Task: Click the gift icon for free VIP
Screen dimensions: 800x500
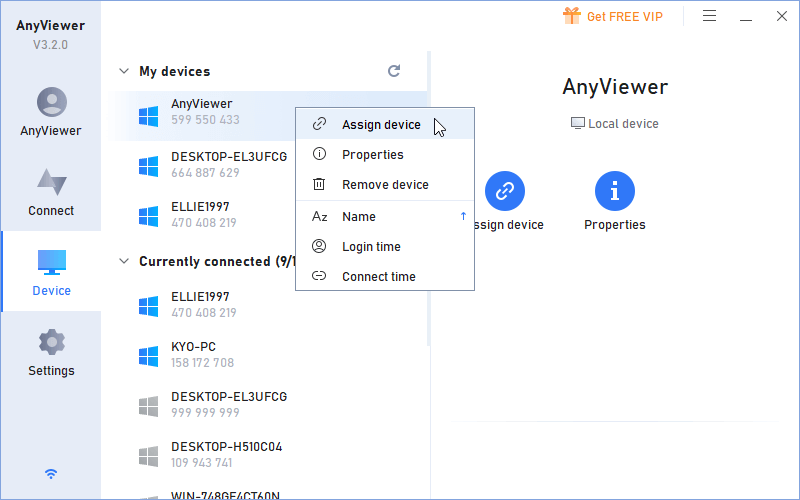Action: click(x=571, y=16)
